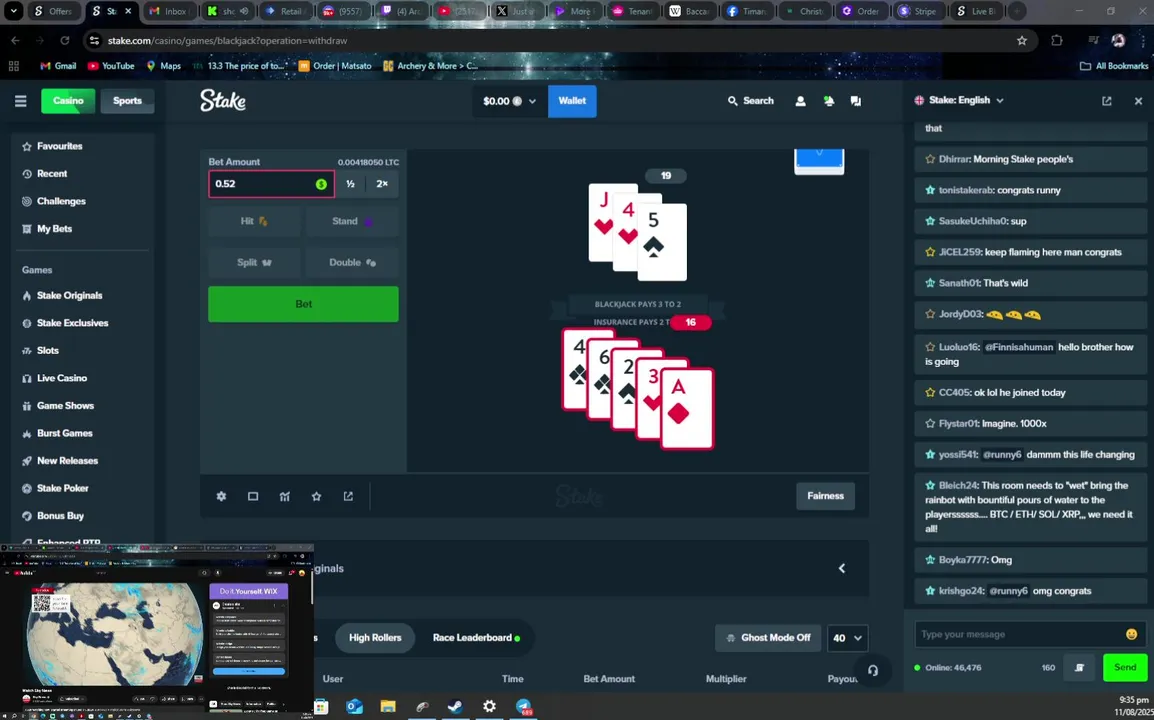The height and width of the screenshot is (720, 1154).
Task: Pop out the chat panel window
Action: click(1106, 101)
